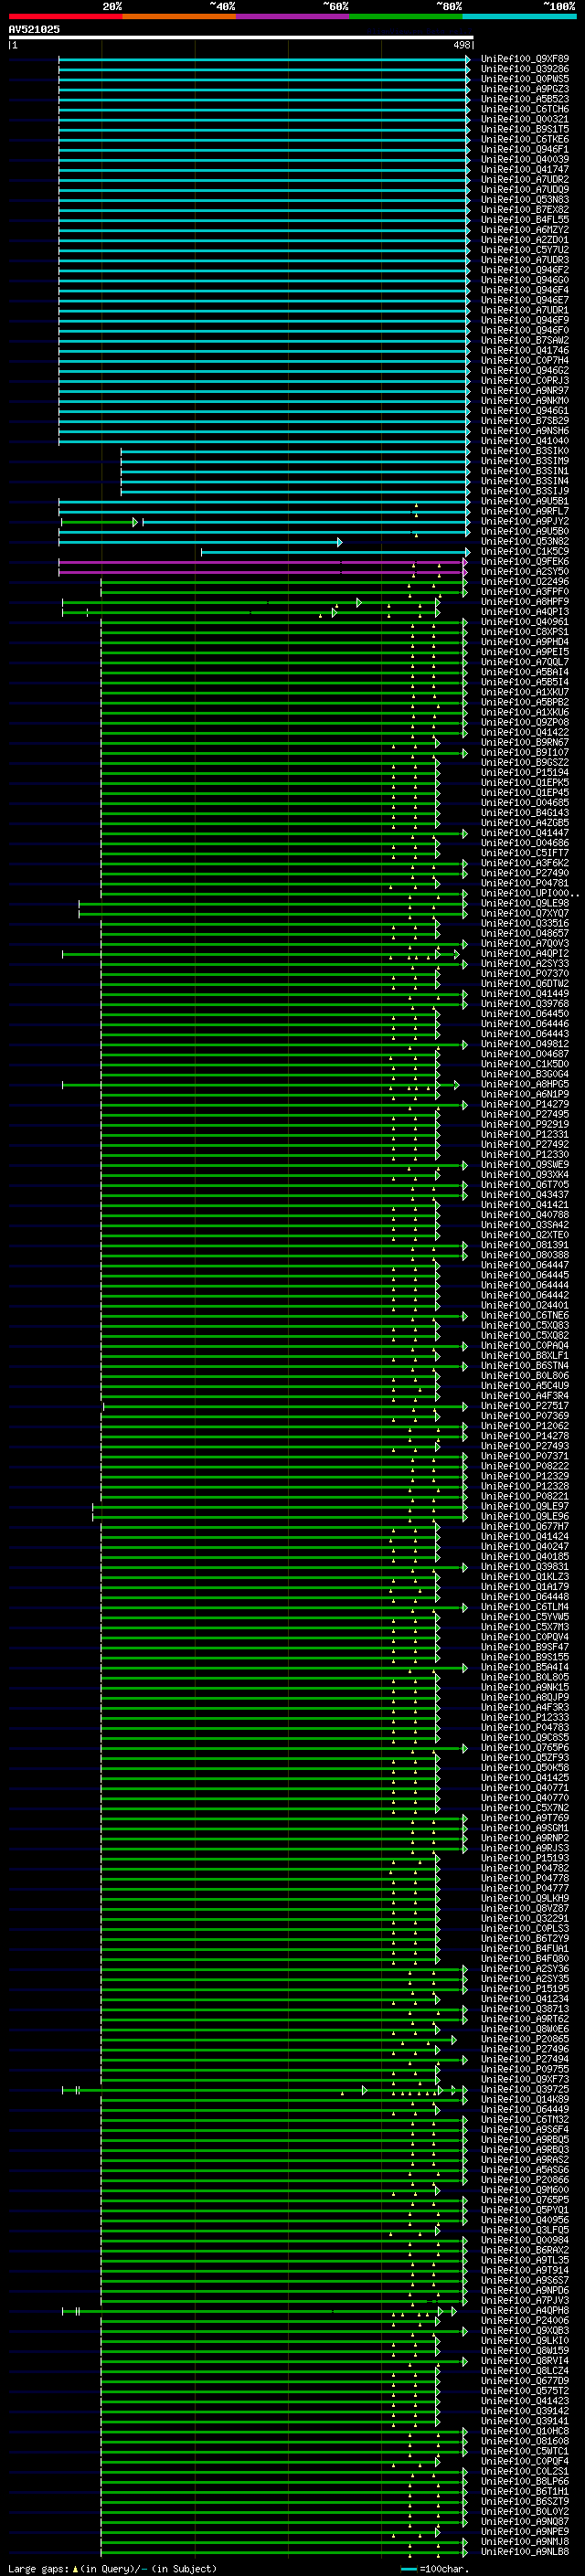Select the UniRef100_B3SIK0 label

(524, 451)
